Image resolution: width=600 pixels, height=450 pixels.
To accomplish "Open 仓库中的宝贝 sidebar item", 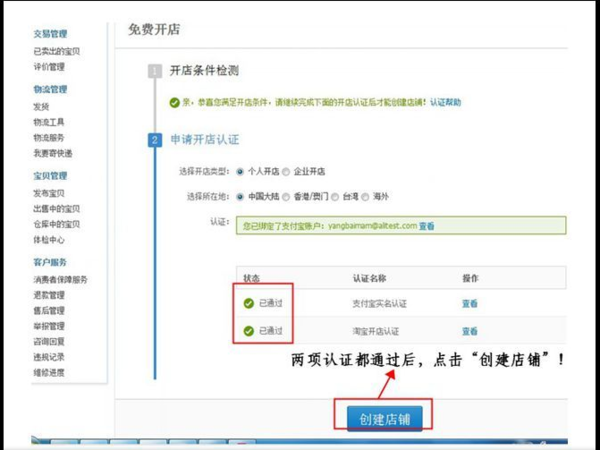I will 57,224.
